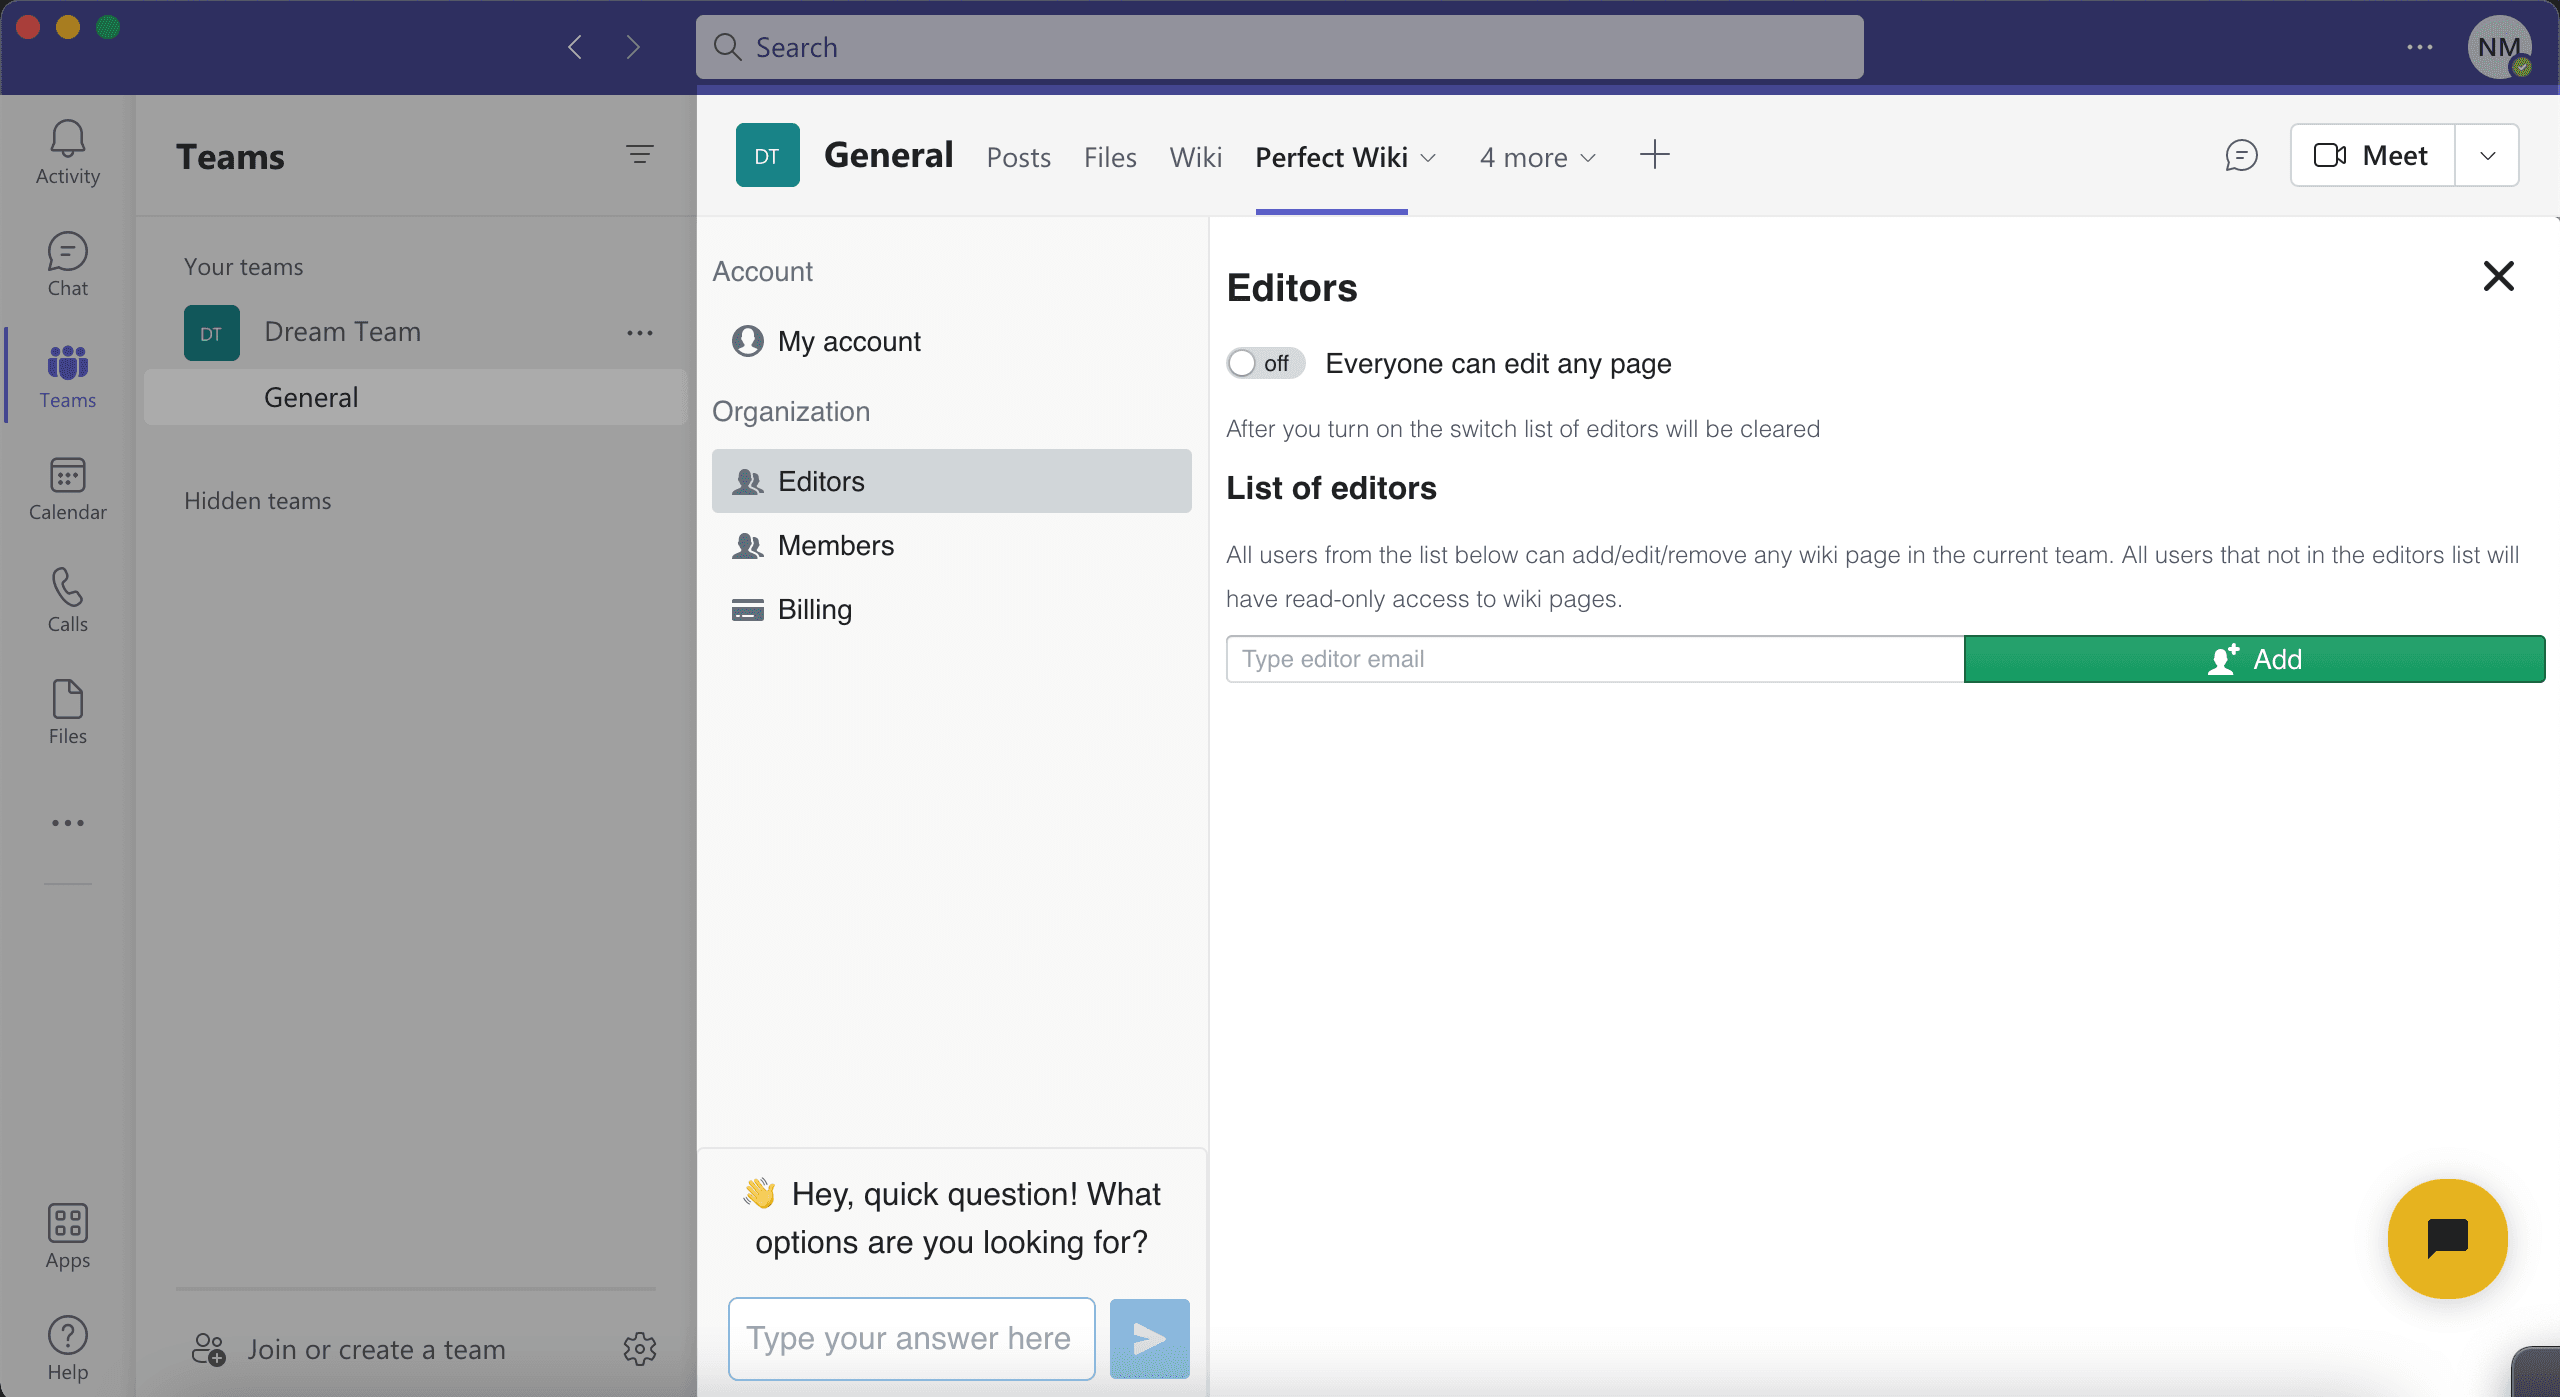The width and height of the screenshot is (2560, 1397).
Task: Select Dream Team in Your teams
Action: (343, 332)
